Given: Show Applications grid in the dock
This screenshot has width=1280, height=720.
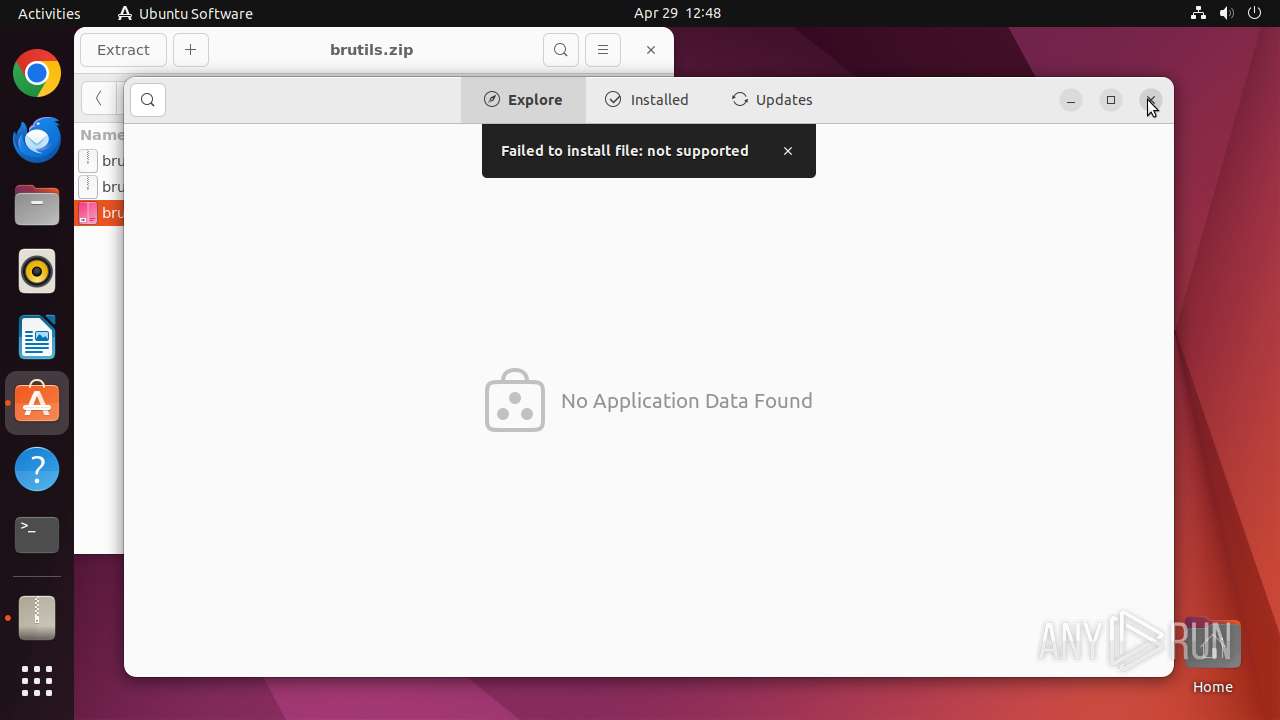Looking at the screenshot, I should pos(37,681).
